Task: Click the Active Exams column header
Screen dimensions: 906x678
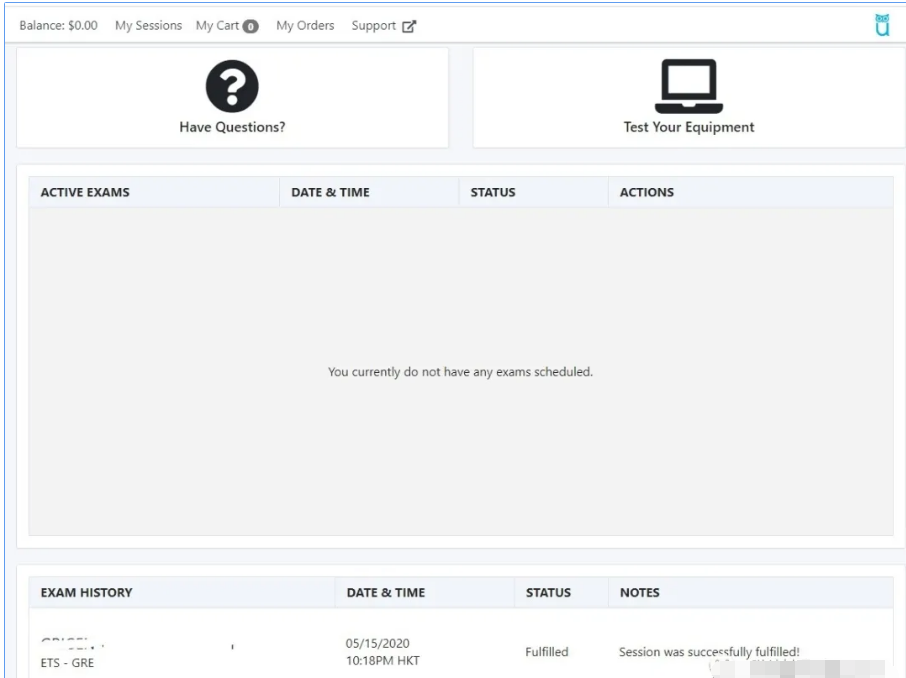Action: [85, 192]
